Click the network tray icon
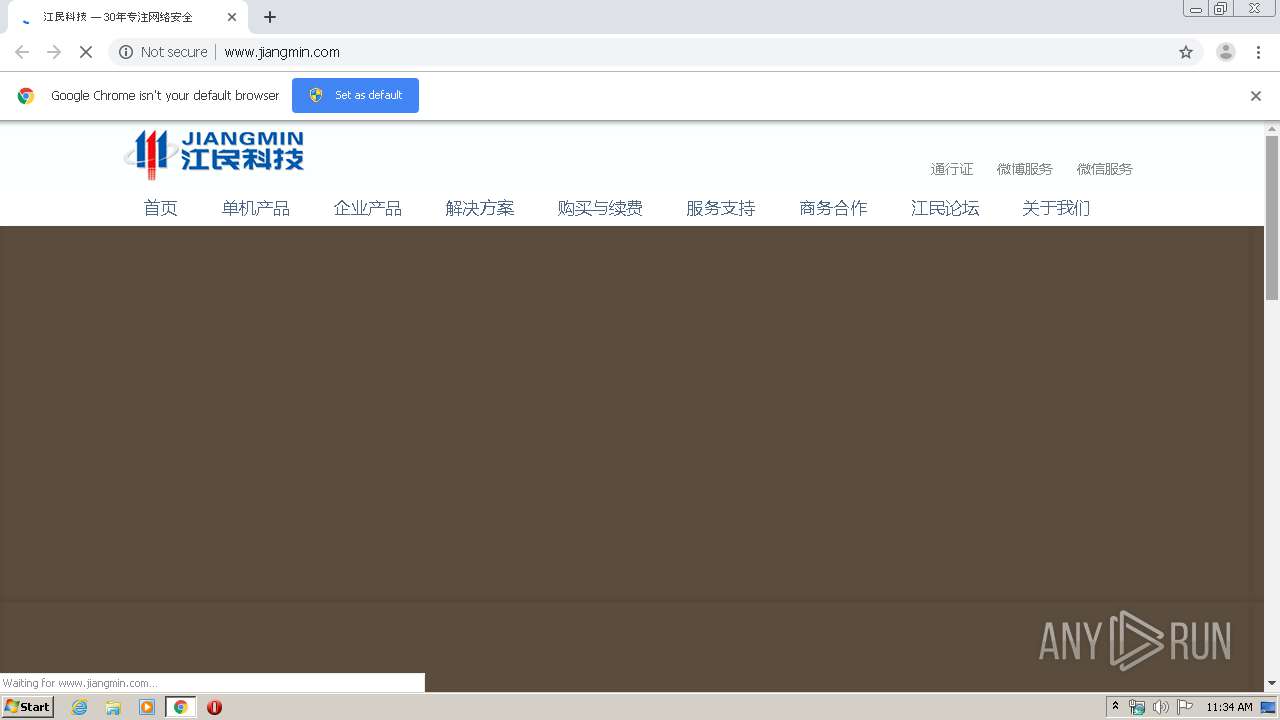The image size is (1280, 720). 1137,707
